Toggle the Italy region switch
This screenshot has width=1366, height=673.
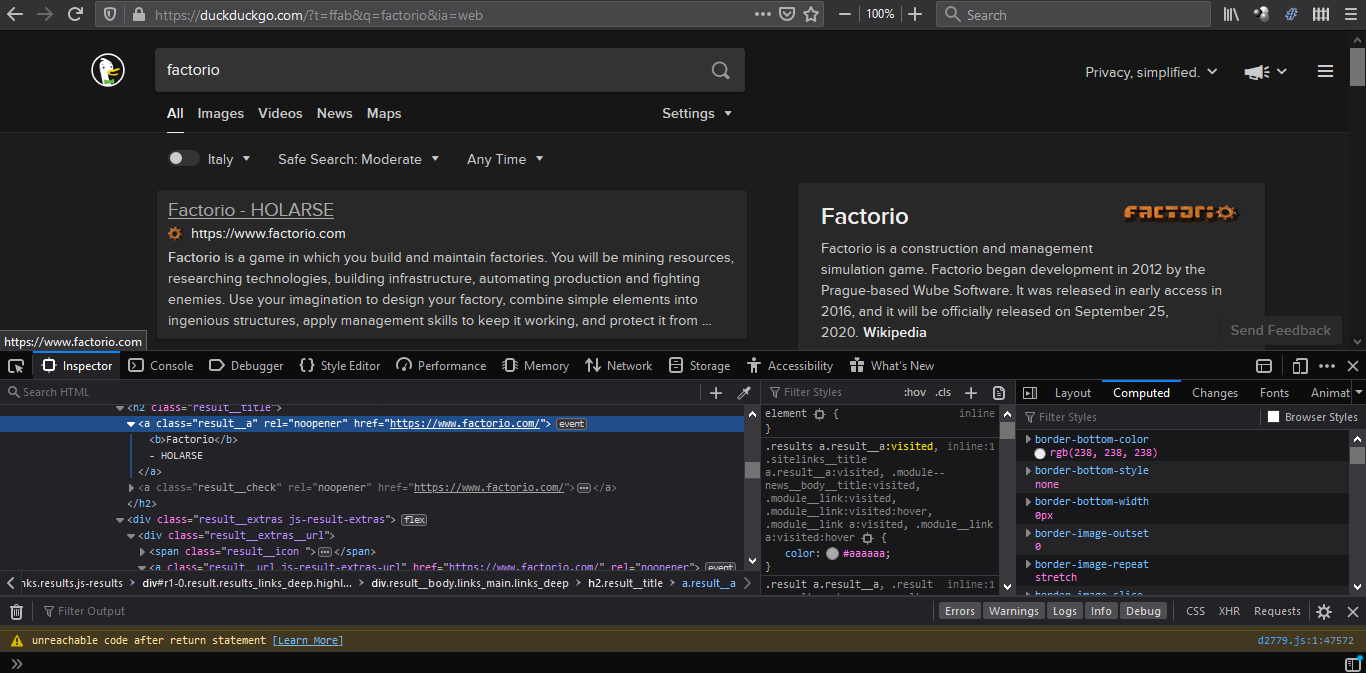184,158
